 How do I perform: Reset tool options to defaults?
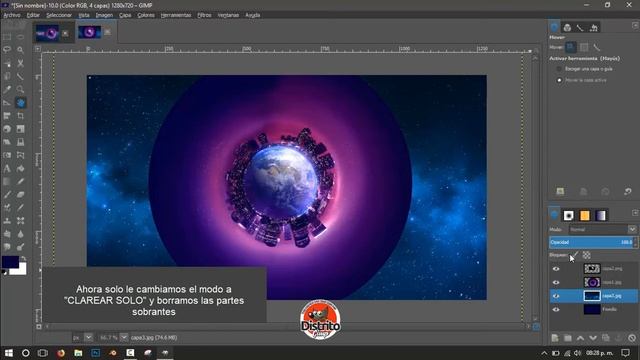pos(627,191)
